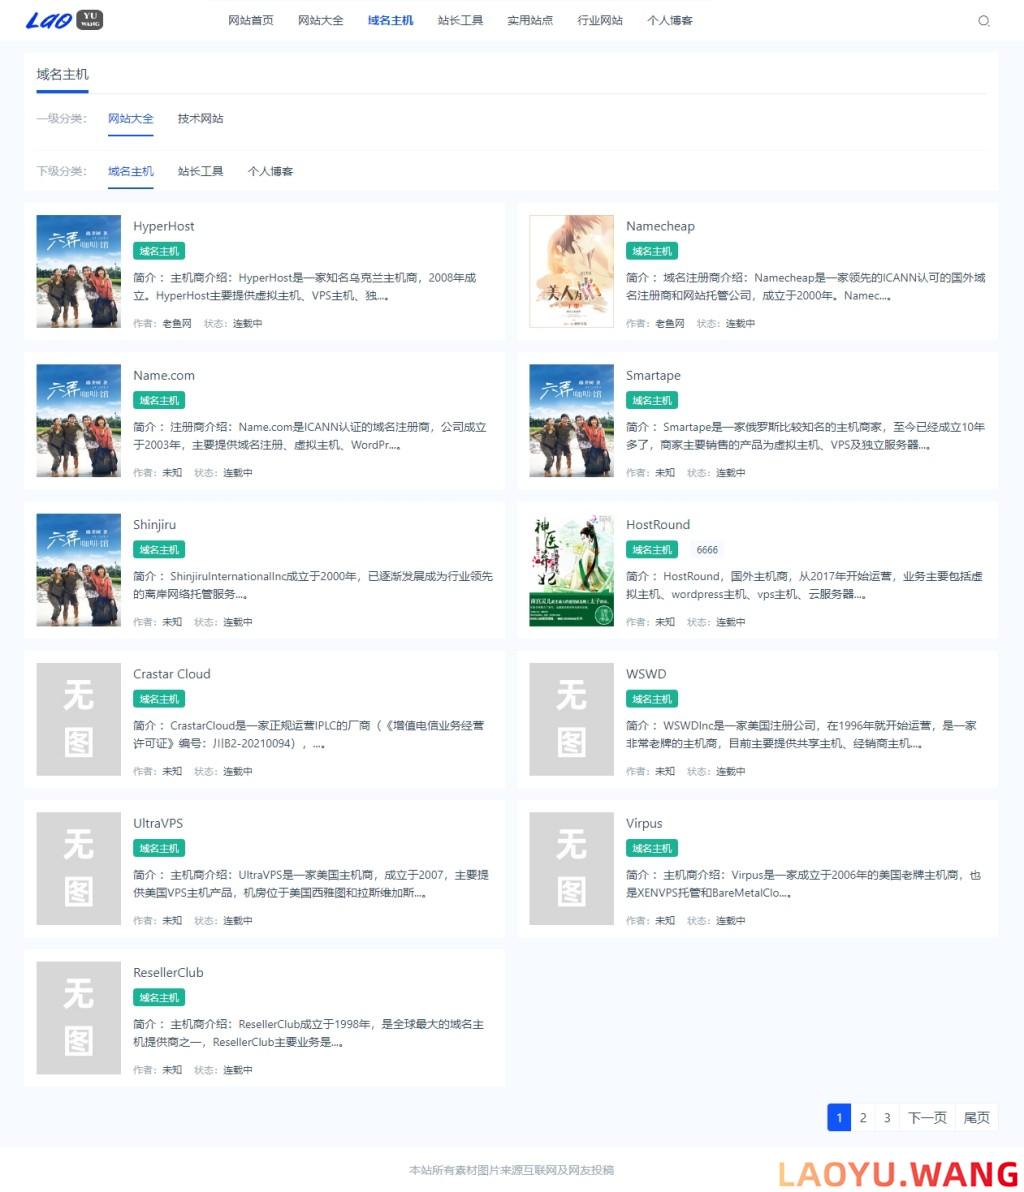Open the HyperHost title link
Screen dimensions: 1024x1192
(x=163, y=227)
